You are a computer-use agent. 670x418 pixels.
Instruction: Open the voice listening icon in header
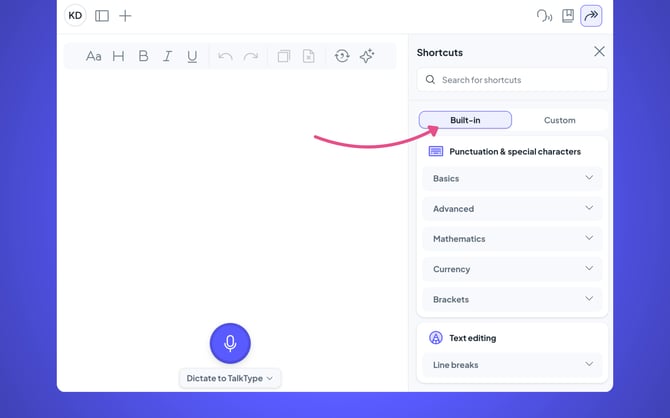(x=544, y=16)
